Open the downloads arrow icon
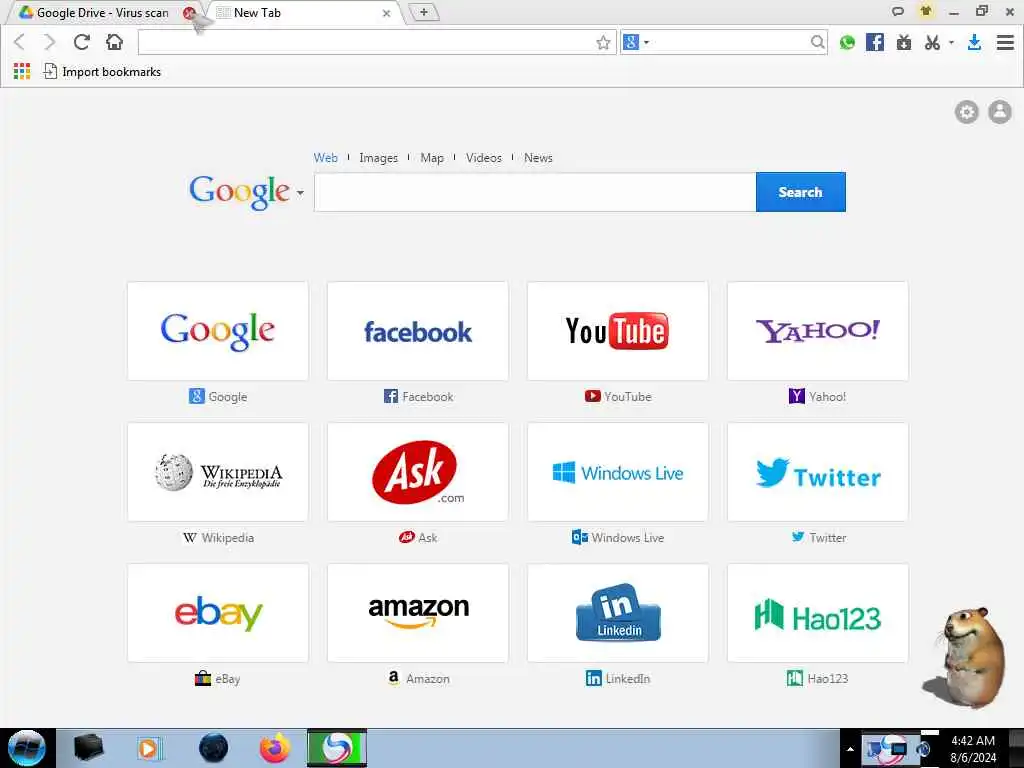The width and height of the screenshot is (1024, 768). tap(974, 42)
